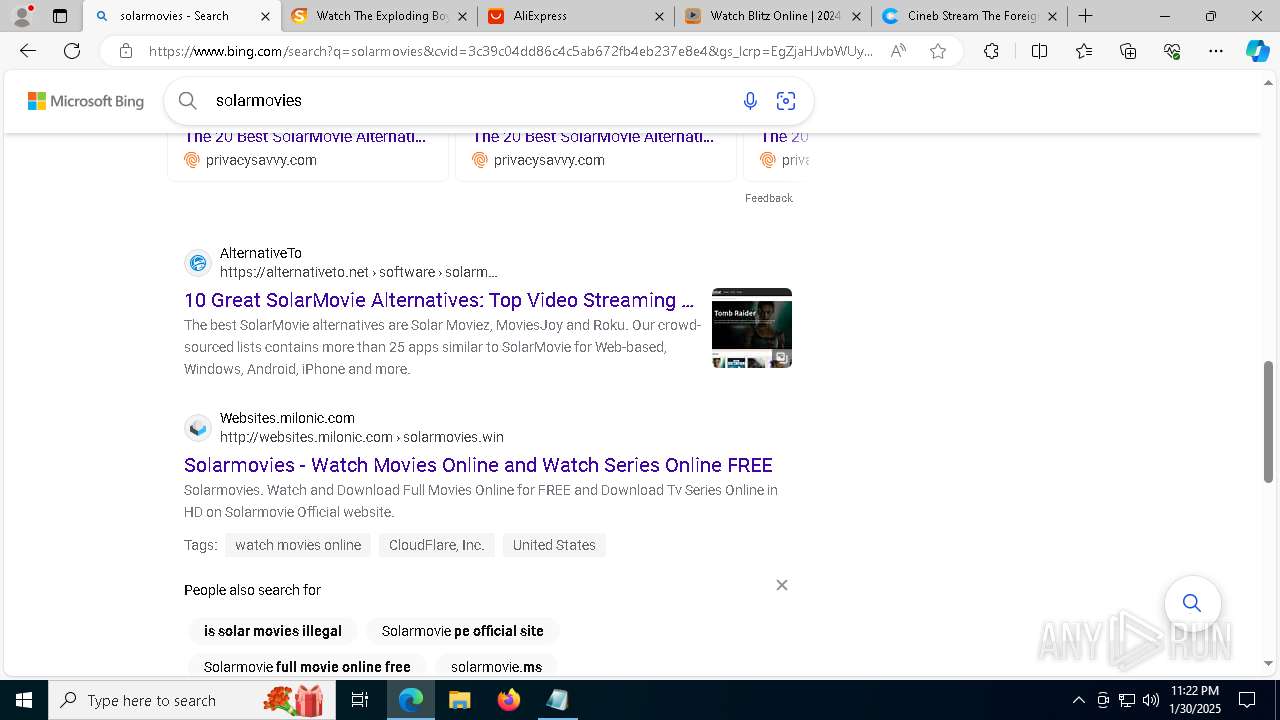Image resolution: width=1280 pixels, height=720 pixels.
Task: Dismiss the People also search for box
Action: click(x=782, y=585)
